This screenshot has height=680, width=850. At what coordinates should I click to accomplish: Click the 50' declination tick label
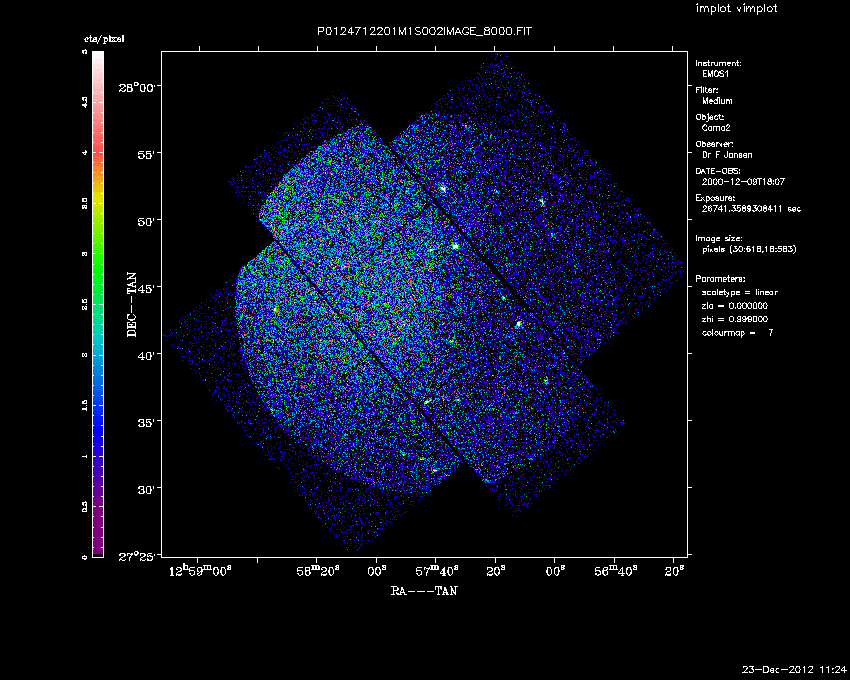click(148, 221)
